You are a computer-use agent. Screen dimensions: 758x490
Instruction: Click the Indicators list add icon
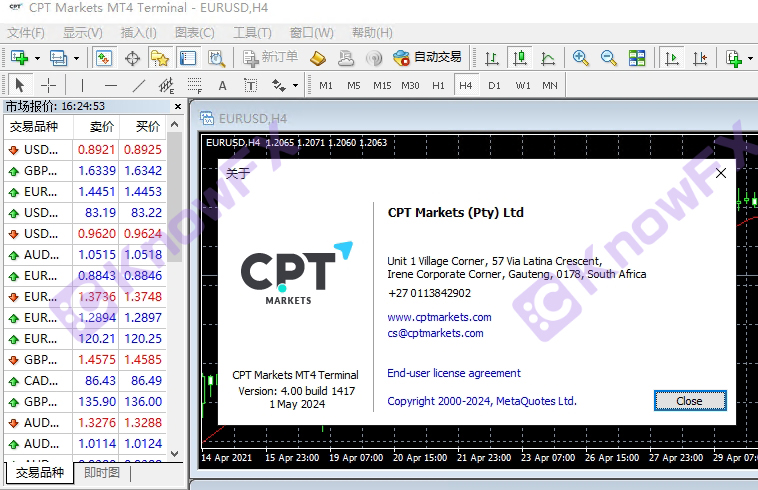pyautogui.click(x=734, y=58)
